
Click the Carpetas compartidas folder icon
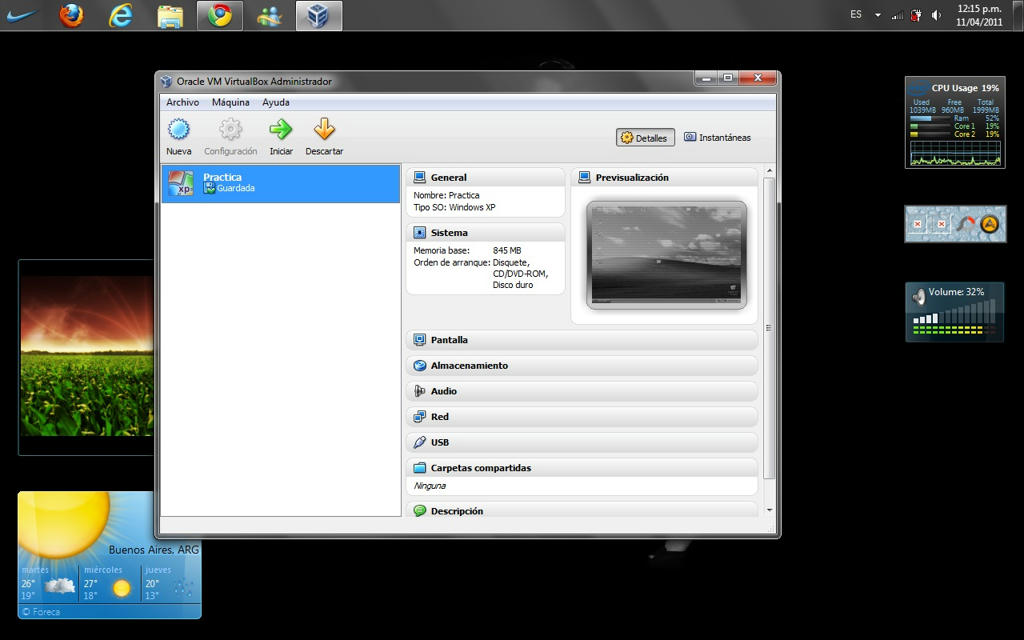coord(419,468)
